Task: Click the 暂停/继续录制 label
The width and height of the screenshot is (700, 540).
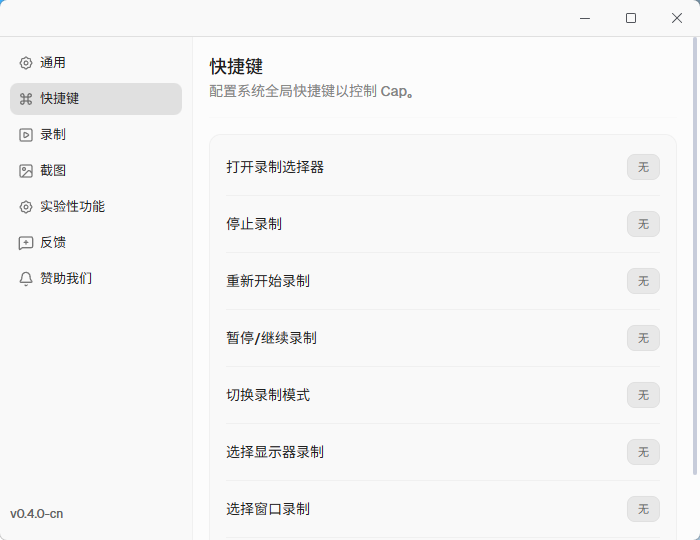Action: point(271,338)
